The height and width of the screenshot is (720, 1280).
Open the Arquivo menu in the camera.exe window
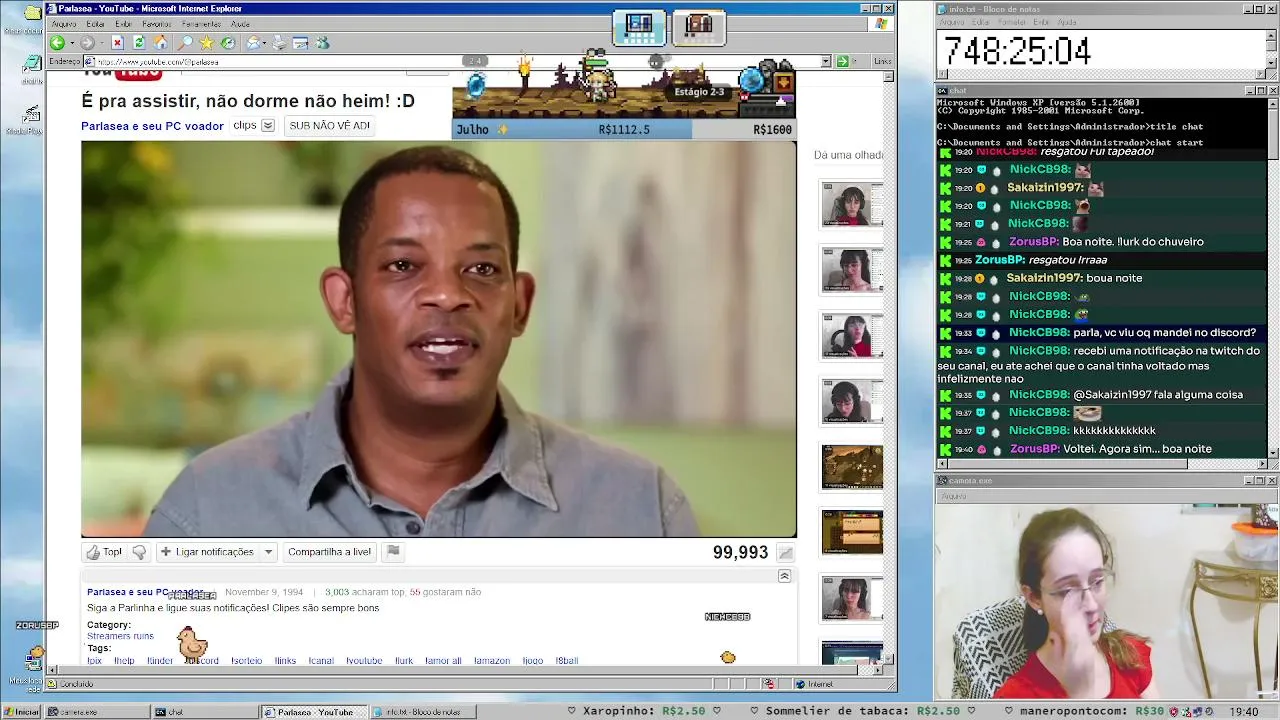[x=953, y=496]
